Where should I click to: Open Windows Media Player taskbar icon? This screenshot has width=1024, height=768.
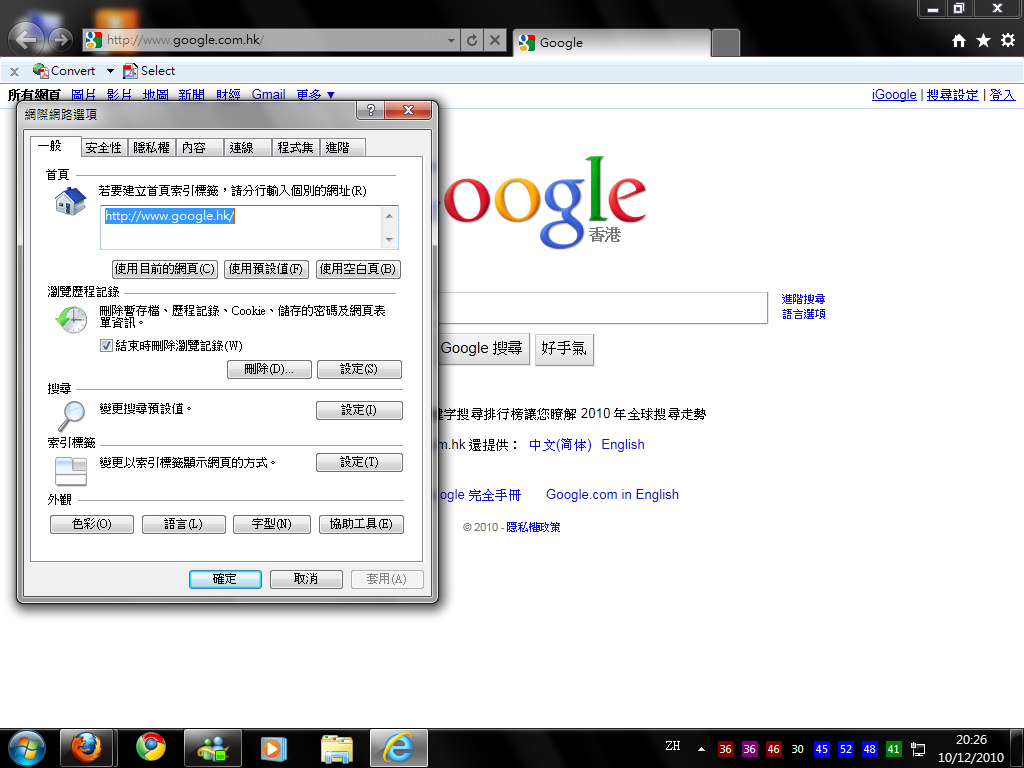point(274,748)
